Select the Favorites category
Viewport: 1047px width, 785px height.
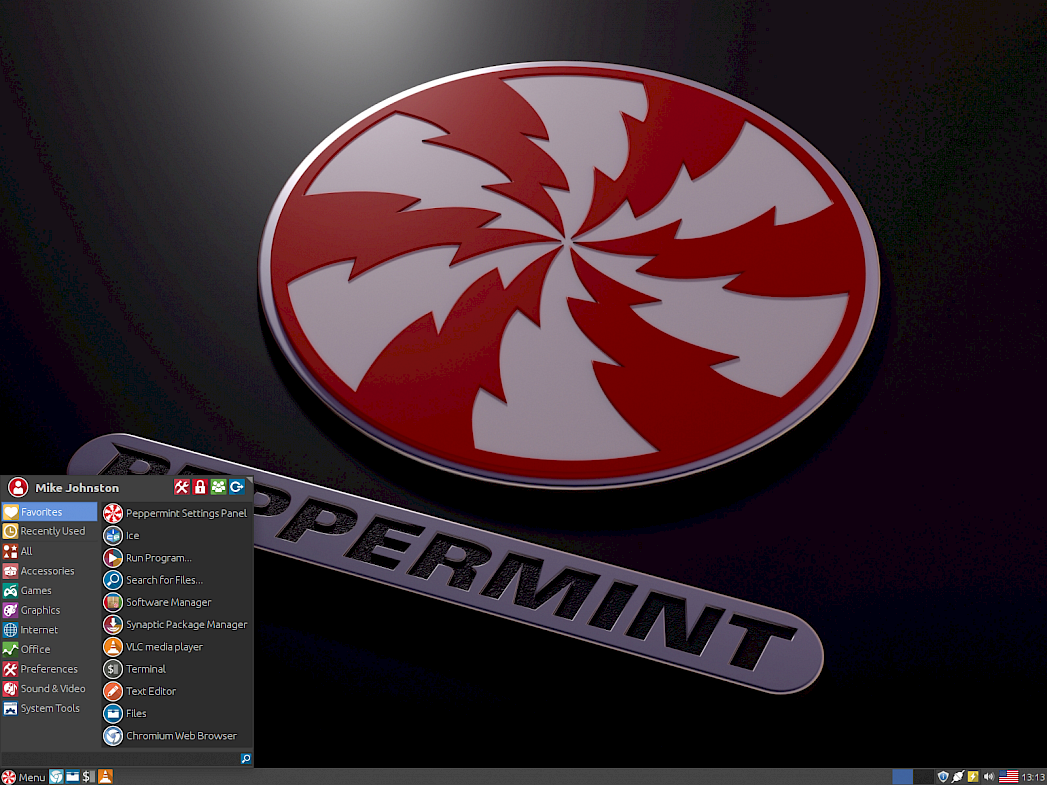point(49,512)
